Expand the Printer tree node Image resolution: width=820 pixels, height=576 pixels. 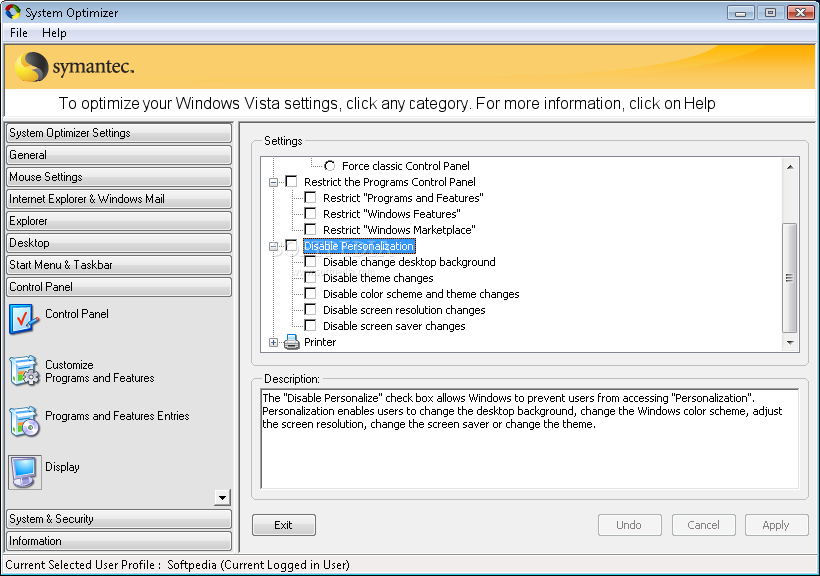[x=273, y=342]
